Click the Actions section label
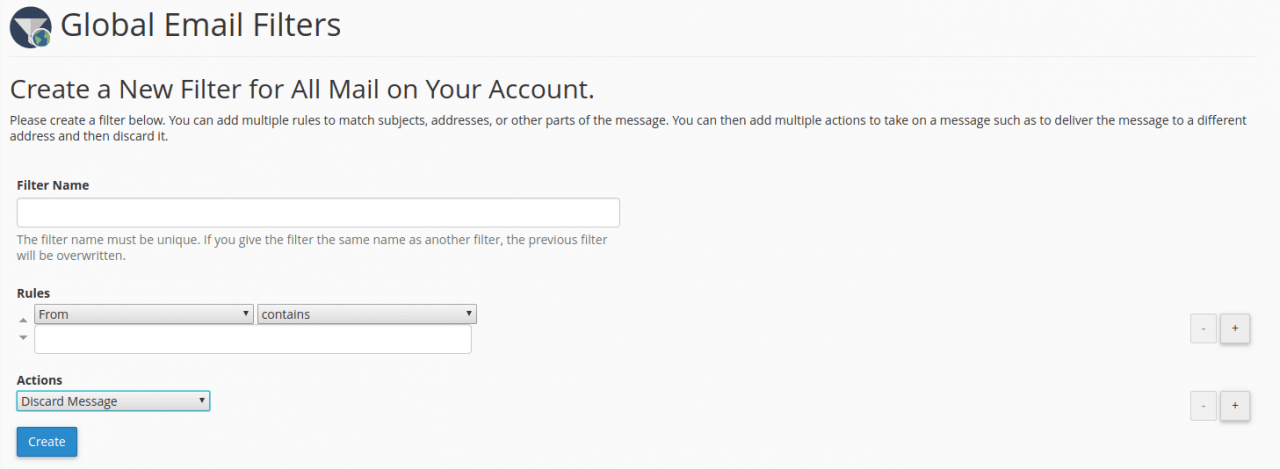This screenshot has height=469, width=1280. click(x=40, y=380)
